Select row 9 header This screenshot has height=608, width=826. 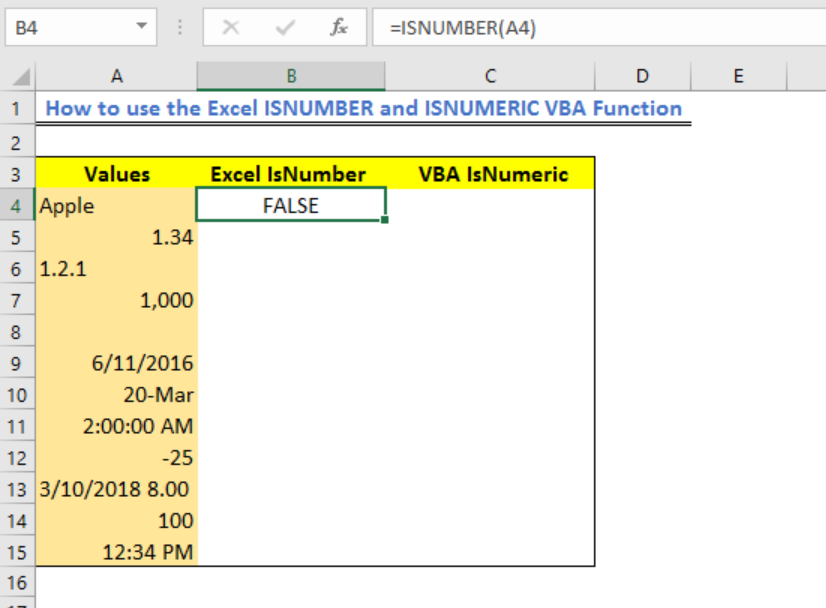coord(16,364)
